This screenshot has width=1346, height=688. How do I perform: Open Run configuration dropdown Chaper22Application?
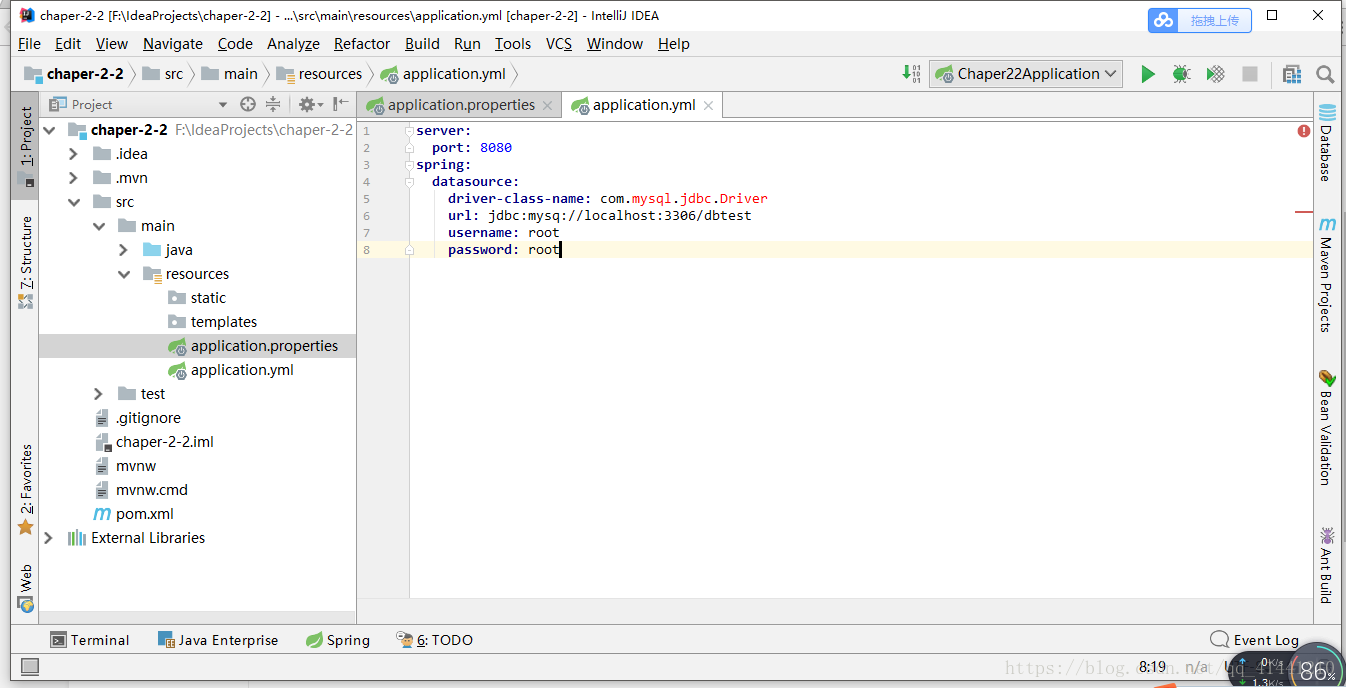1026,74
